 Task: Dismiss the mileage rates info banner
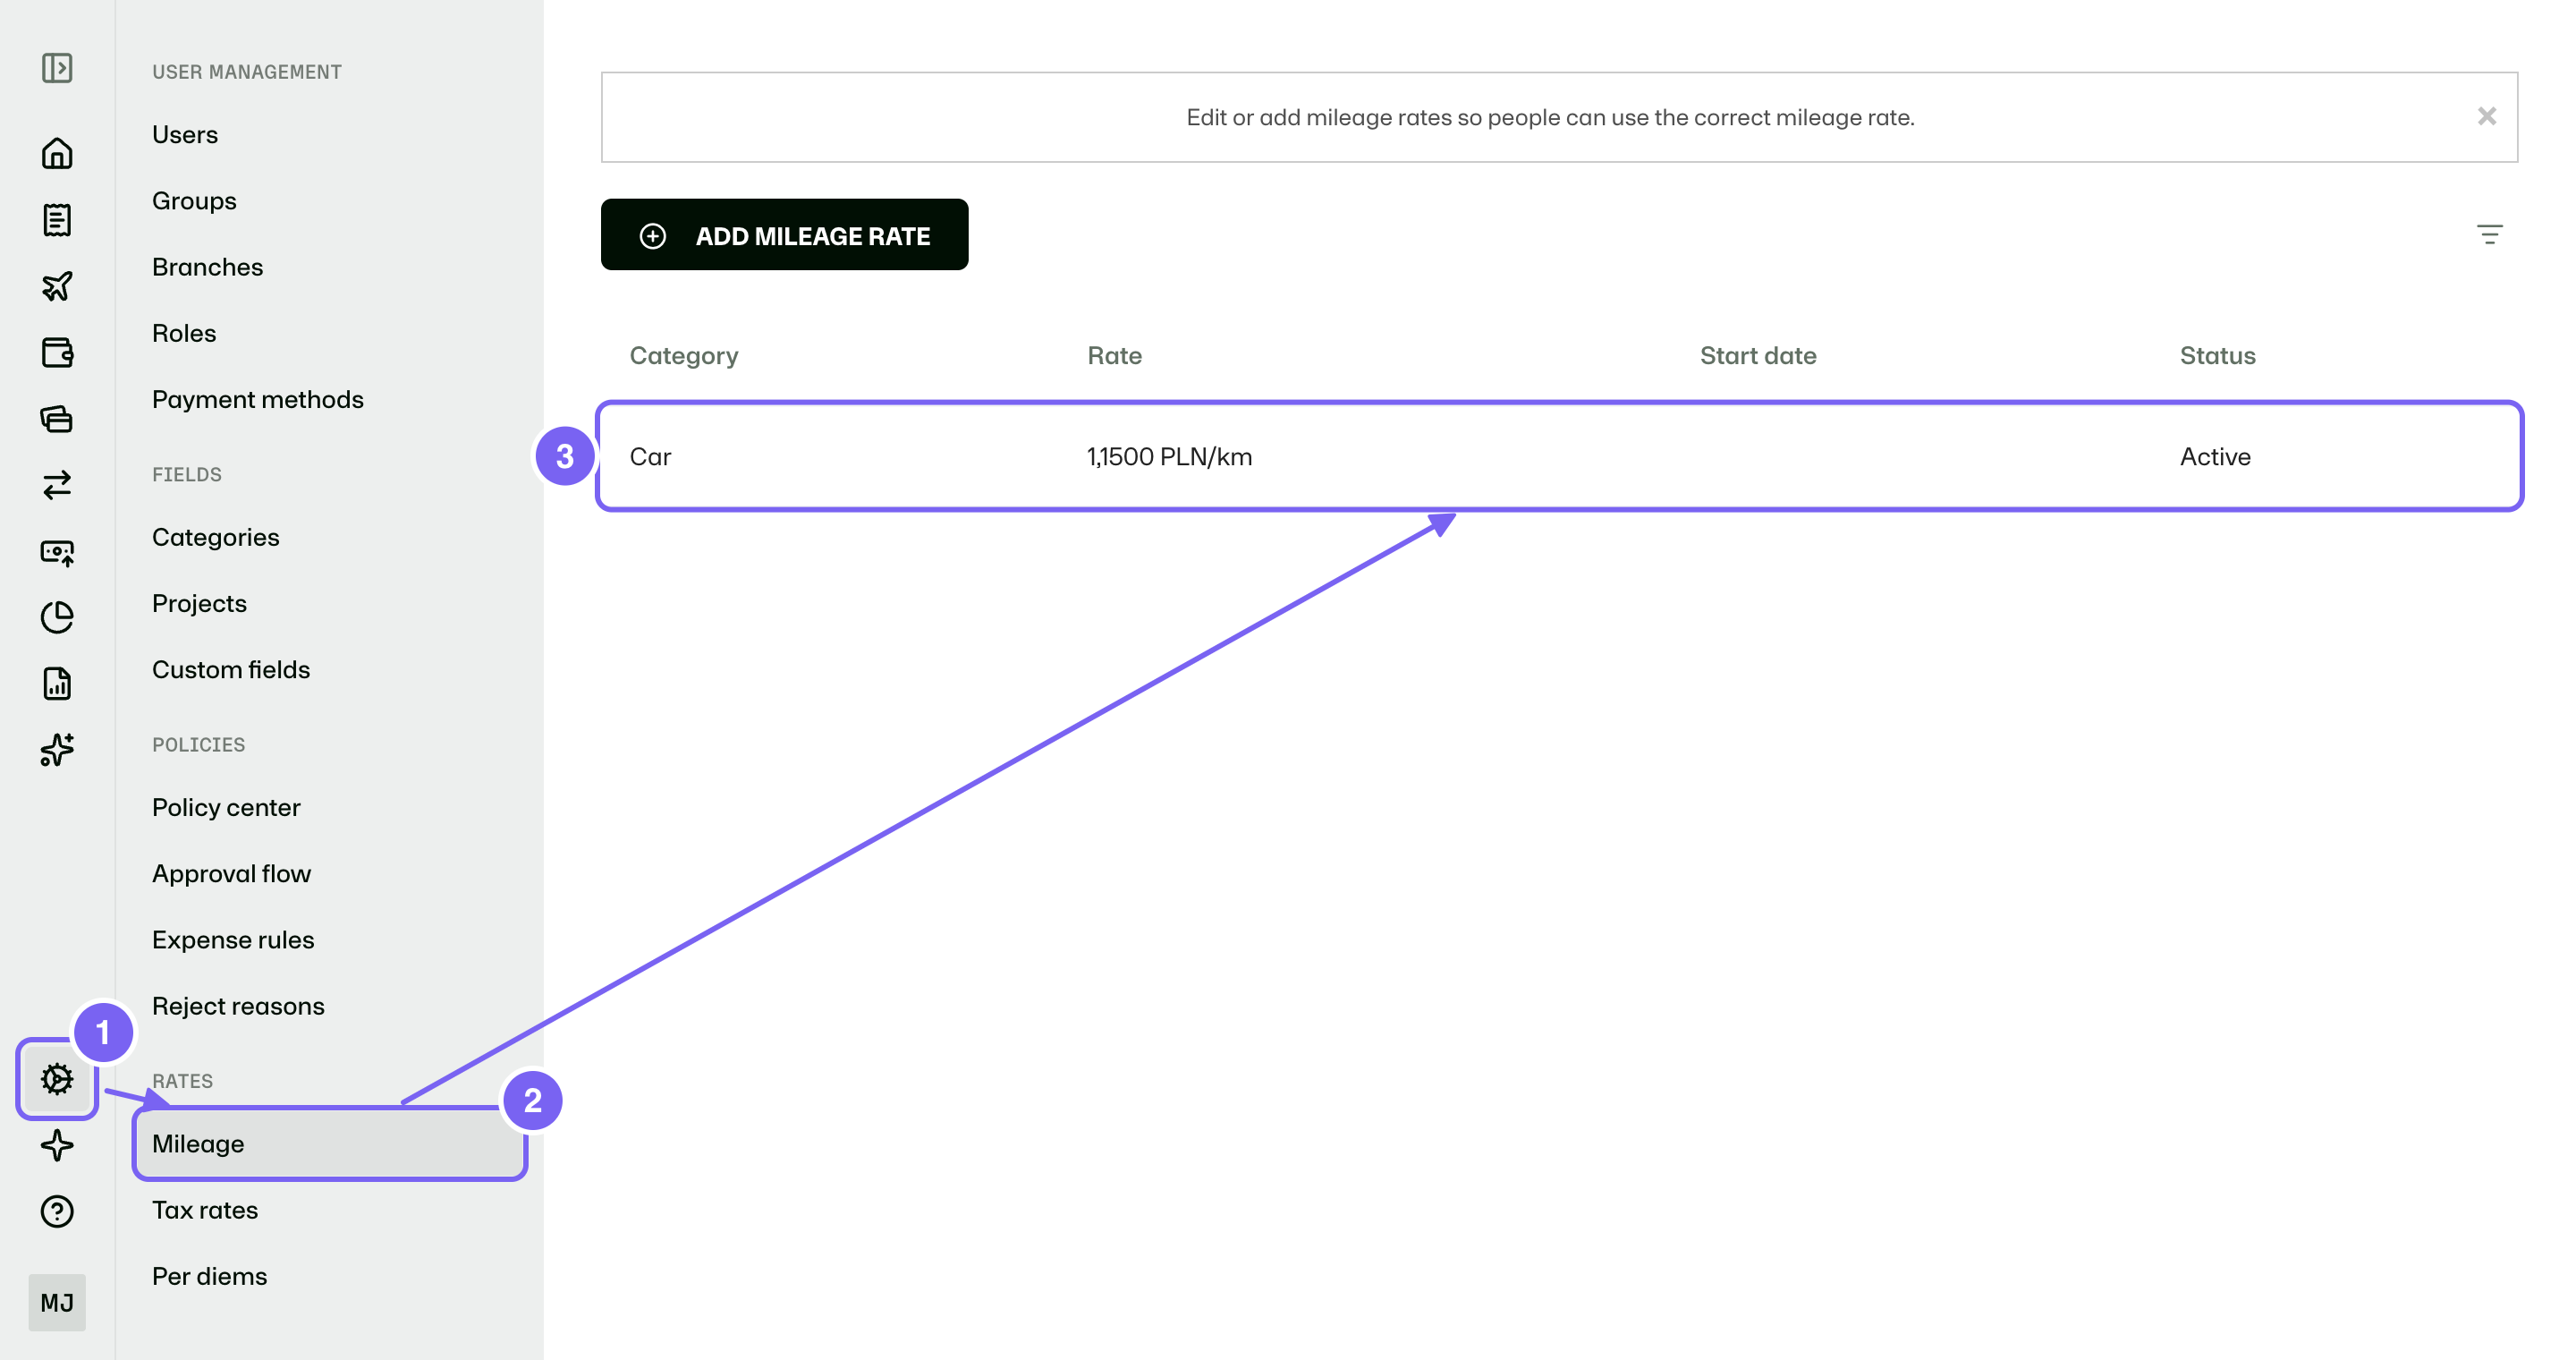point(2486,116)
